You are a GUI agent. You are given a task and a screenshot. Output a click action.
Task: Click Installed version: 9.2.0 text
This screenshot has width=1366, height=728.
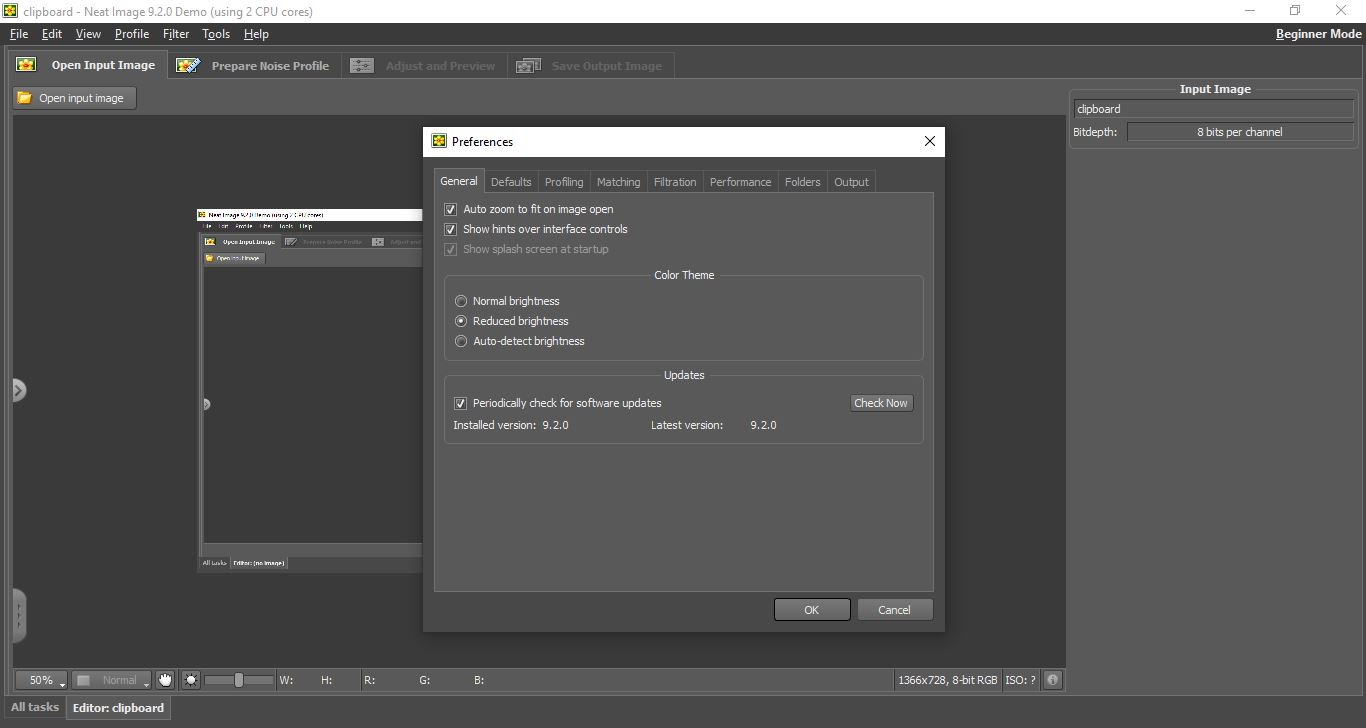511,425
